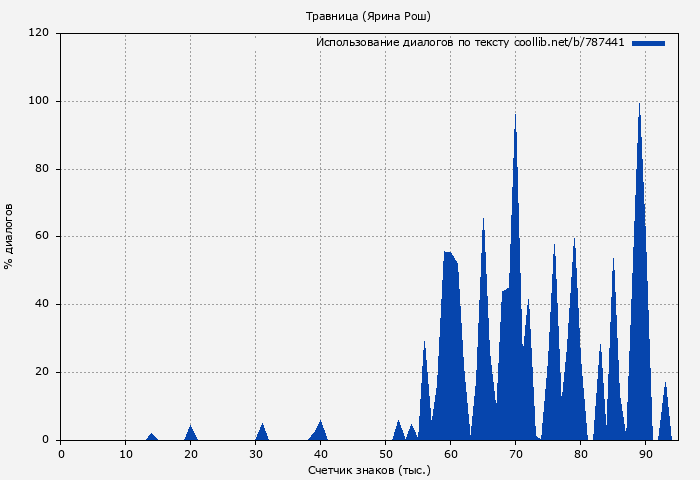Click the 100 tick on the y-axis

(39, 101)
